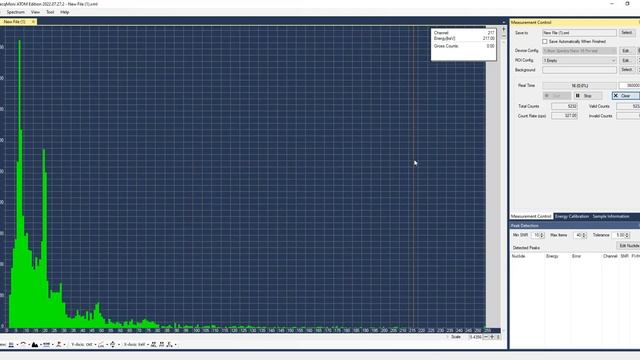Image resolution: width=640 pixels, height=360 pixels.
Task: Open the Y-Axis scale dropdown
Action: pyautogui.click(x=83, y=345)
